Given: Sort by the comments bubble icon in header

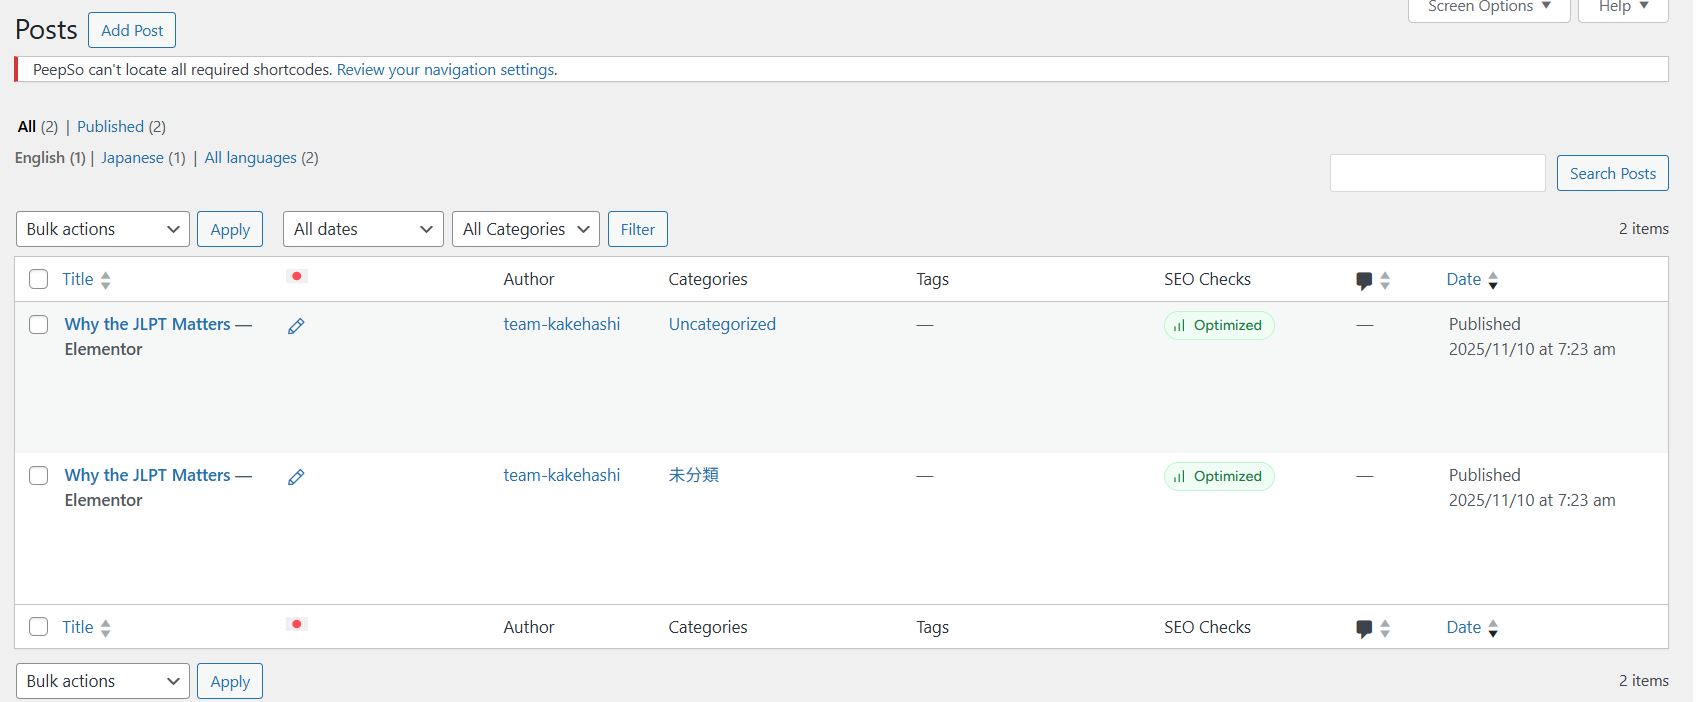Looking at the screenshot, I should click(x=1364, y=280).
